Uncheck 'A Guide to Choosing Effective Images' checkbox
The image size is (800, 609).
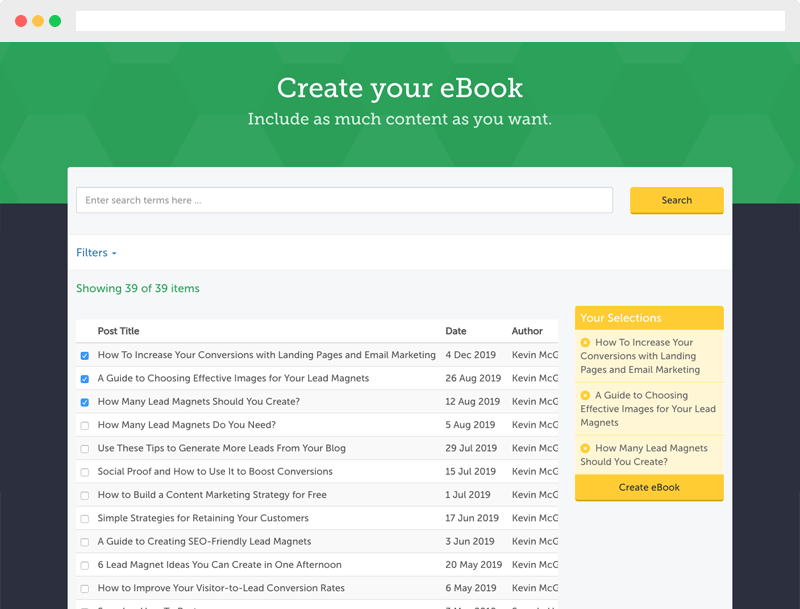coord(85,379)
